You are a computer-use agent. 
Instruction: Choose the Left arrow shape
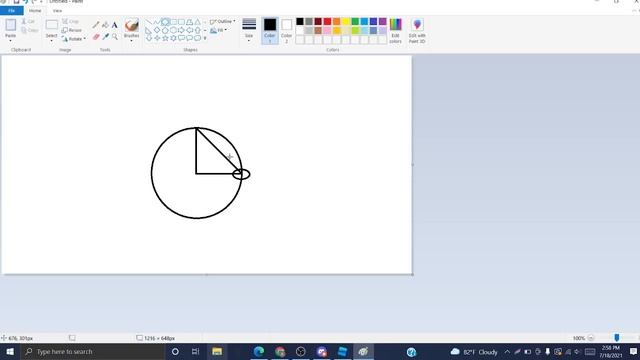(189, 30)
